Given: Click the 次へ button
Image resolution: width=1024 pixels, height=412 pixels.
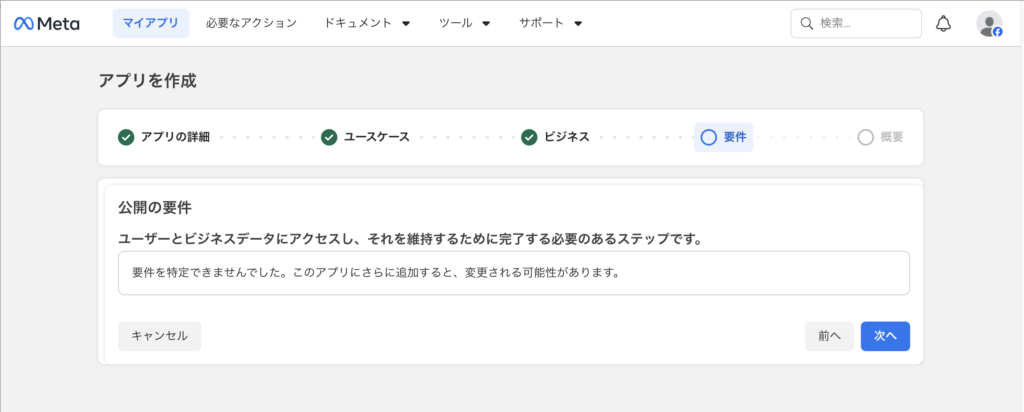Looking at the screenshot, I should tap(885, 336).
